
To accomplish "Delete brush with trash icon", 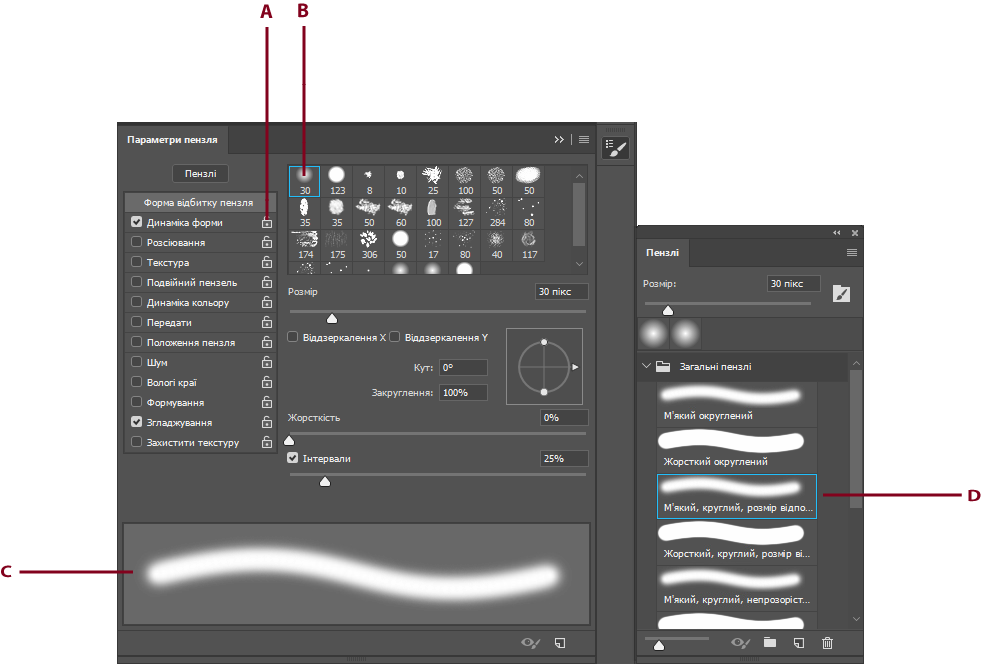I will 827,643.
